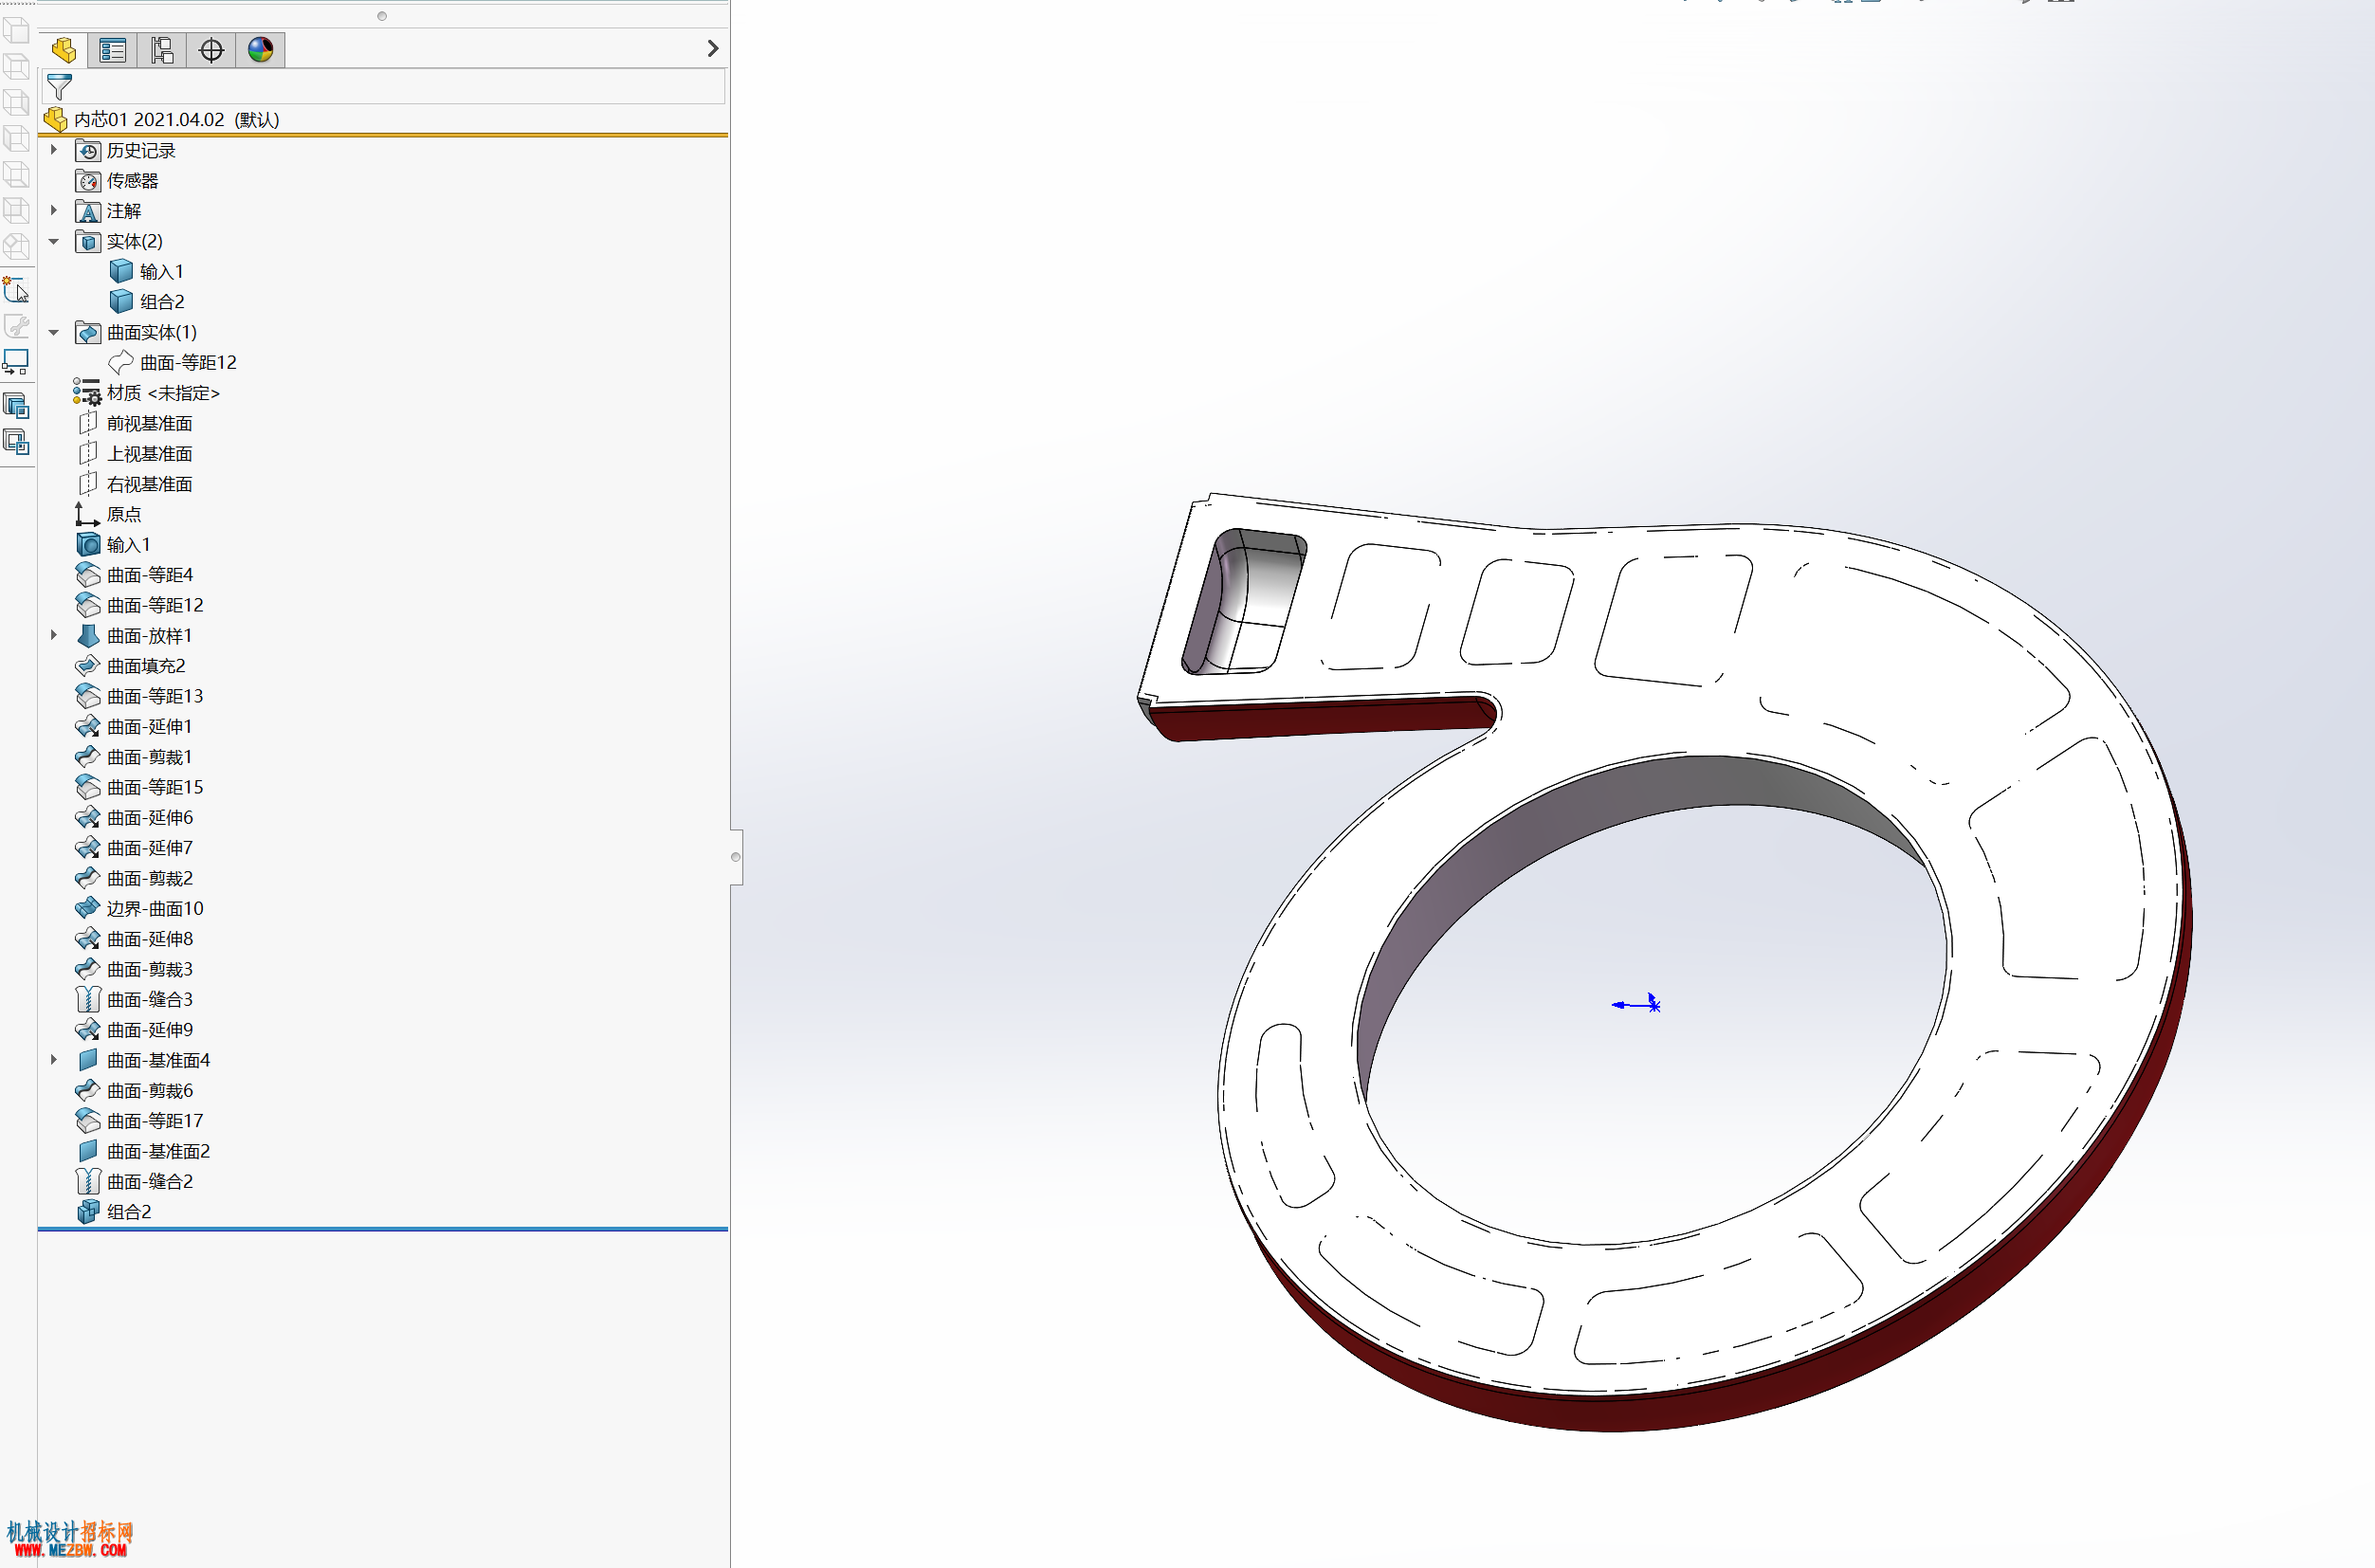Image resolution: width=2375 pixels, height=1568 pixels.
Task: Select the 曲面-等距4 offset feature
Action: click(135, 575)
